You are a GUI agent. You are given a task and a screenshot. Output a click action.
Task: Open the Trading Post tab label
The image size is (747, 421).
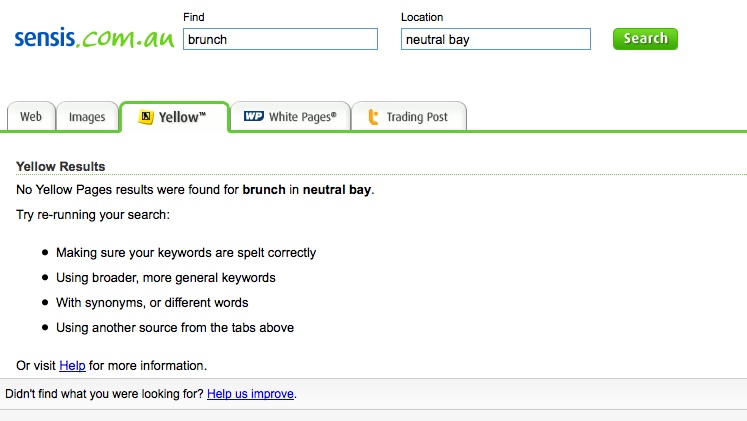click(x=417, y=117)
